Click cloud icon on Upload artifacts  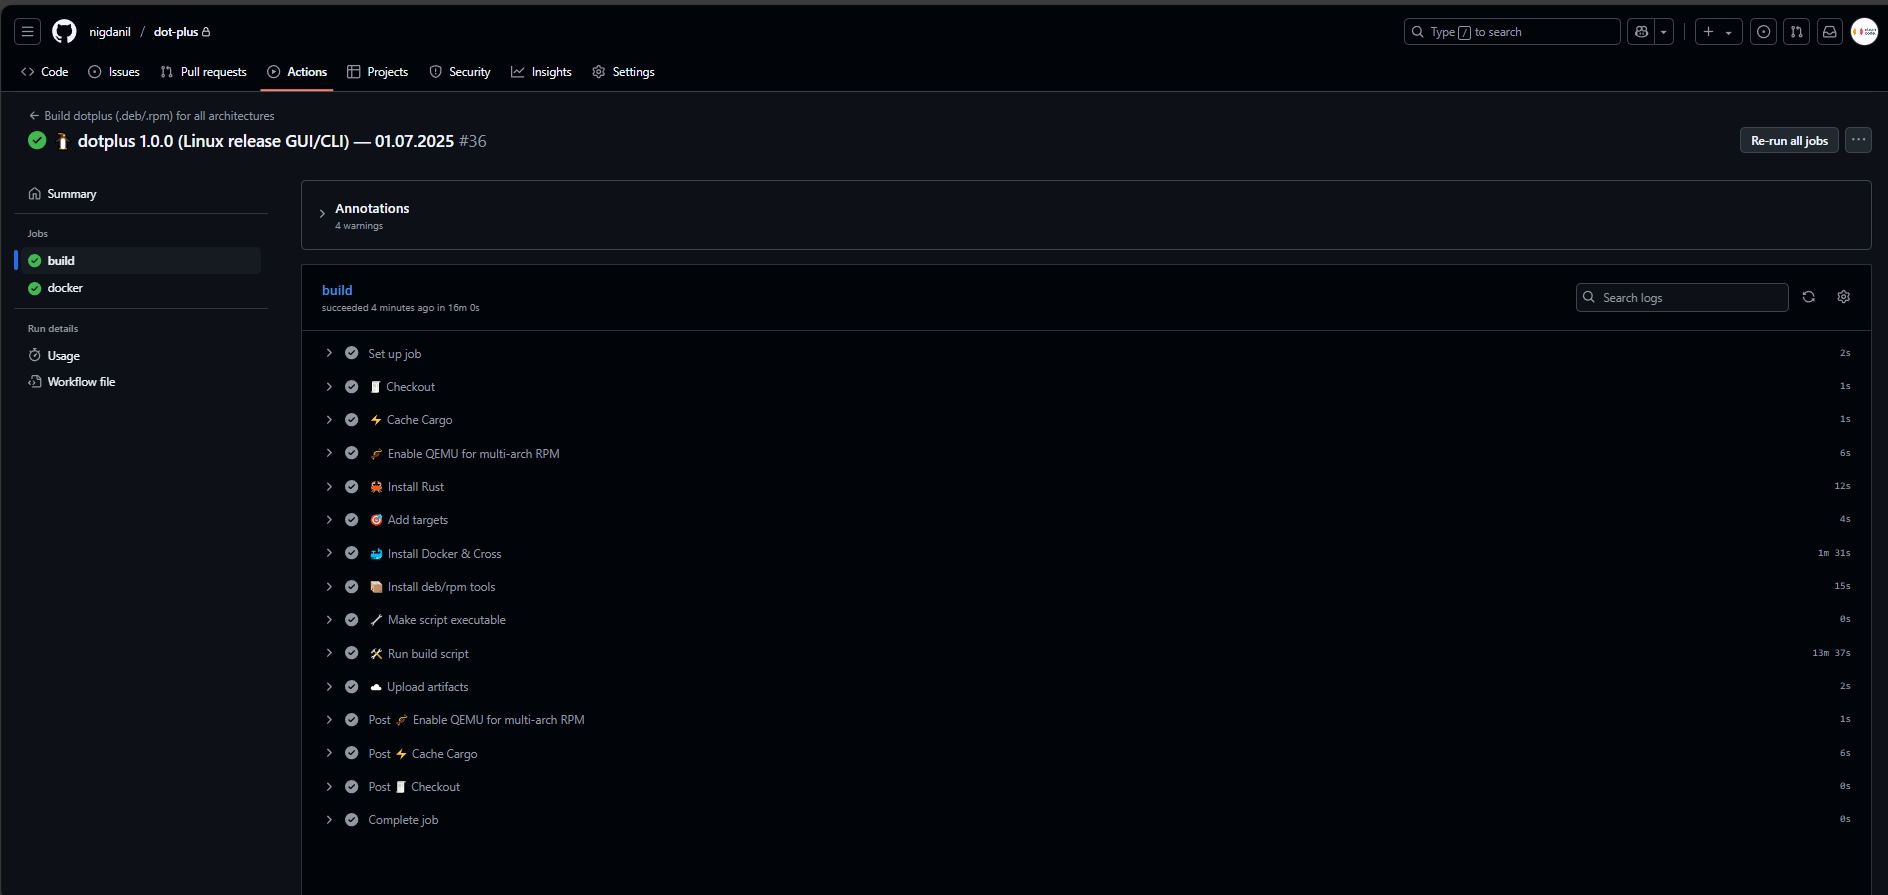click(376, 687)
